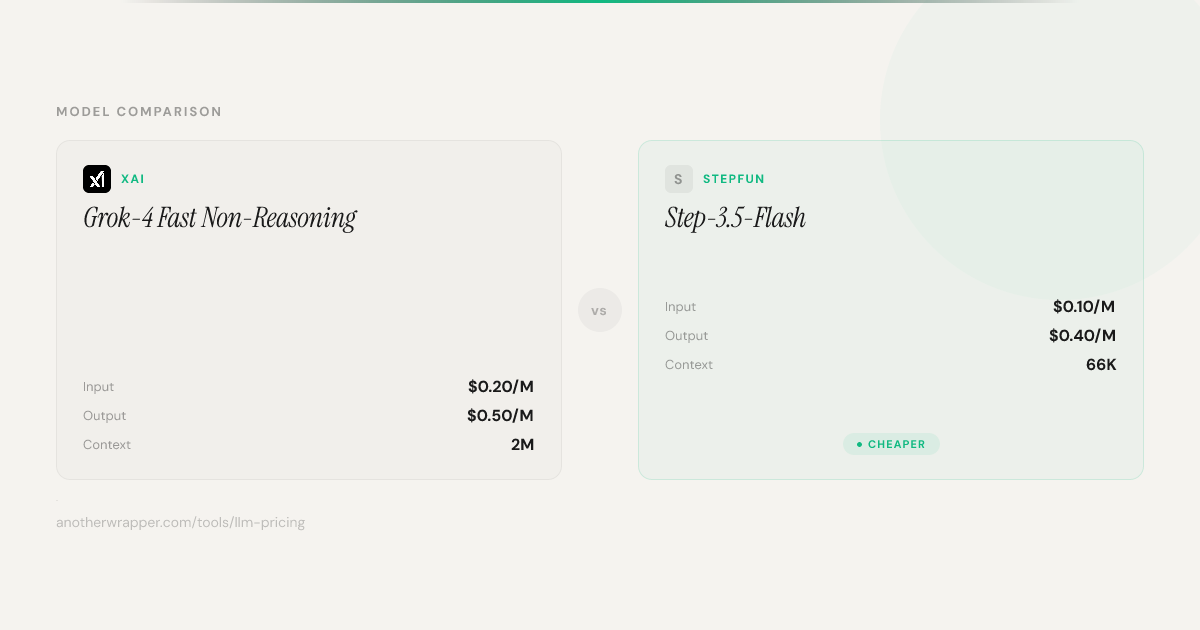
Task: Click the MODEL COMPARISON heading
Action: [139, 112]
